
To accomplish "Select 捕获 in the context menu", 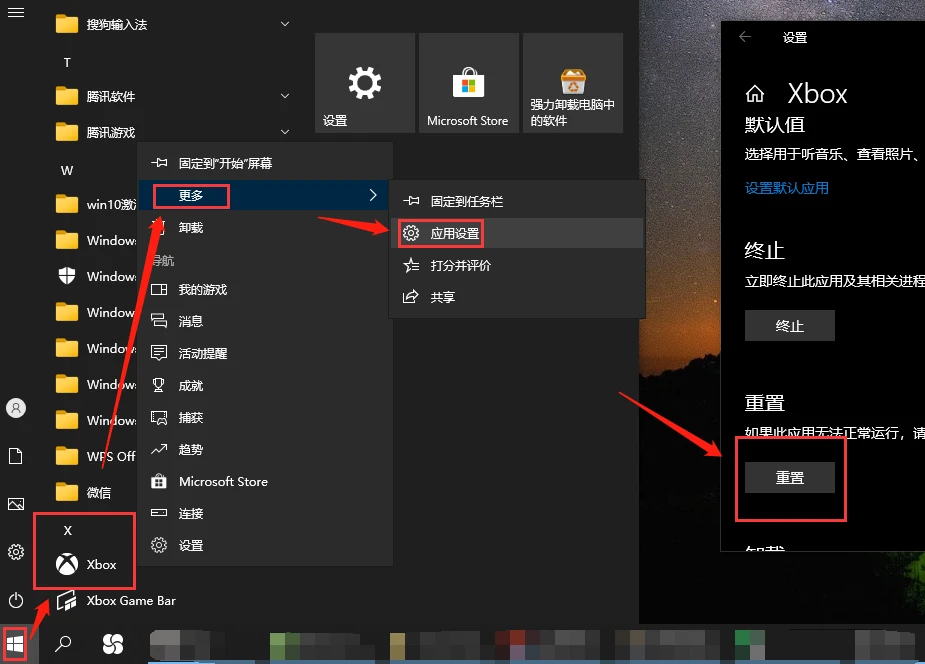I will 265,418.
